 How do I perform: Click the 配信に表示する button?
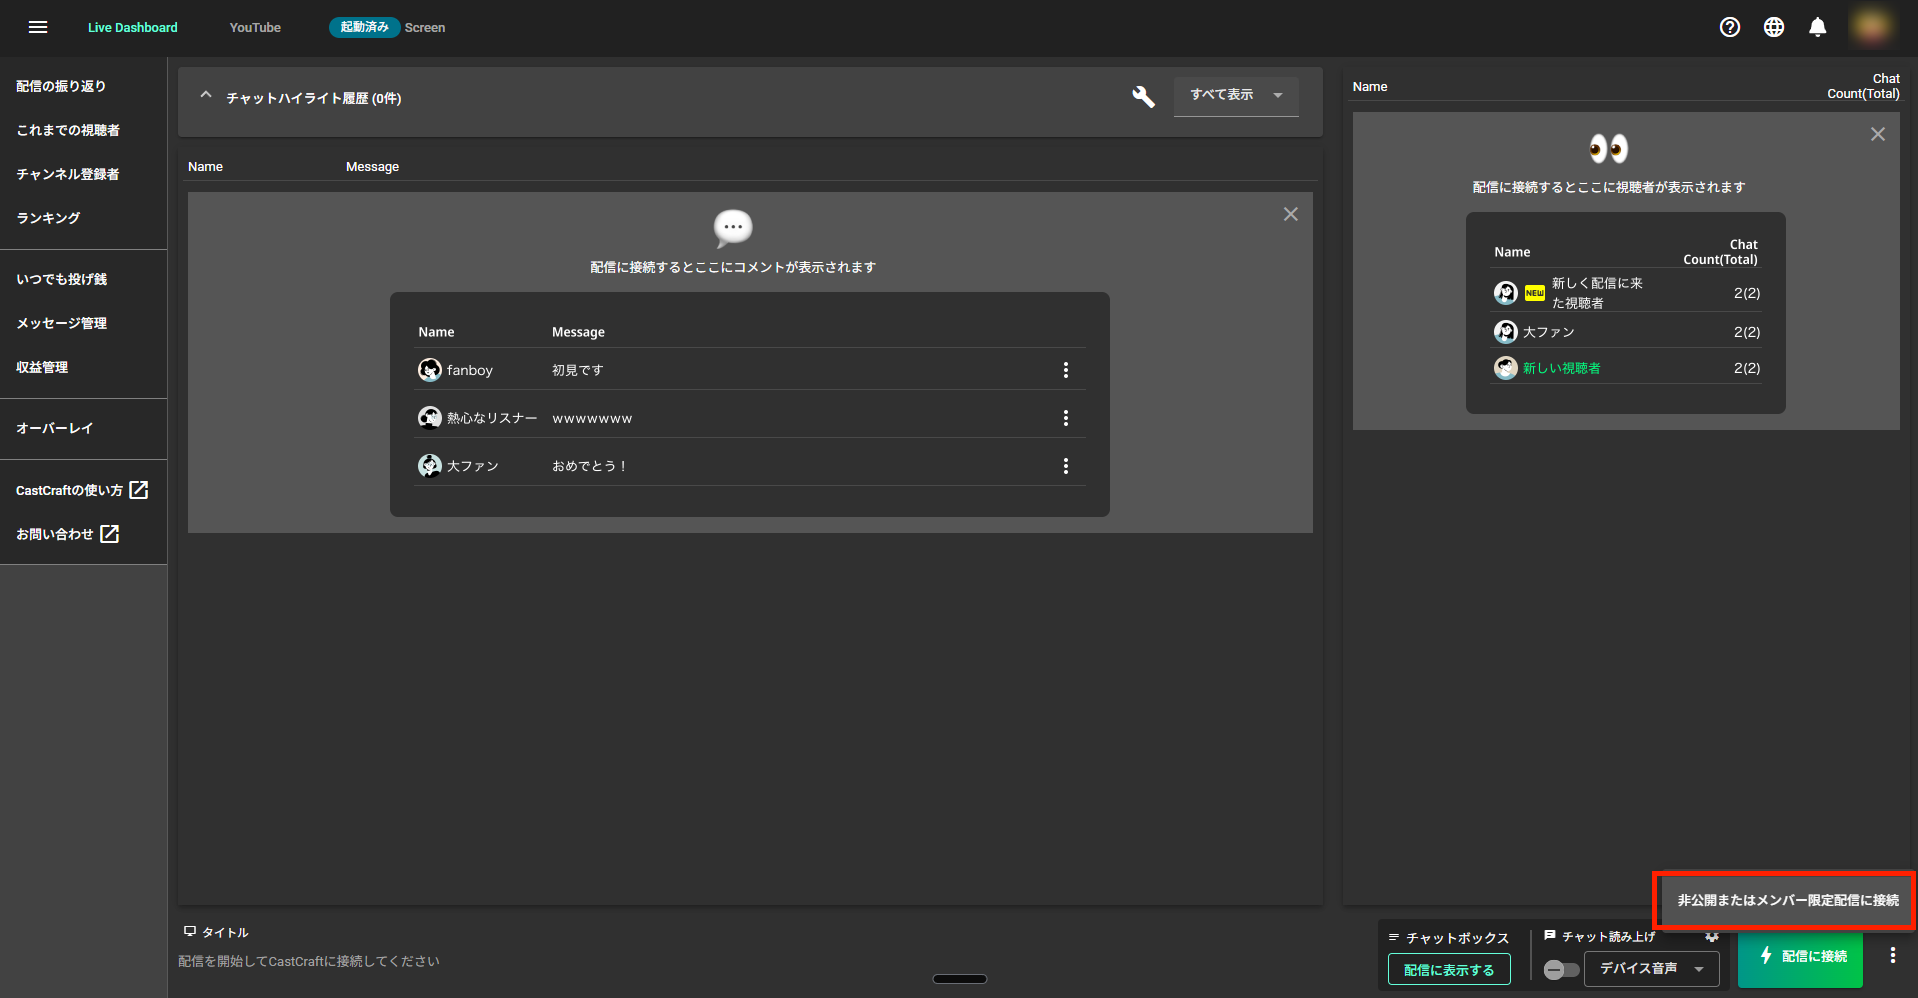tap(1449, 969)
